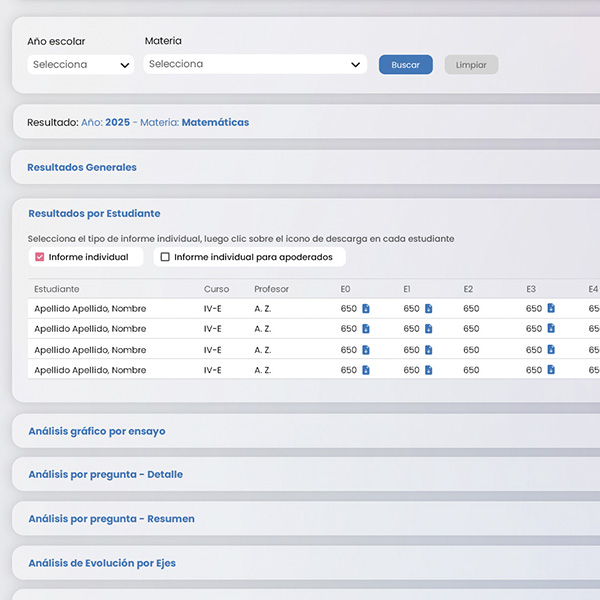
Task: Download E0 report for first student row
Action: pyautogui.click(x=366, y=309)
